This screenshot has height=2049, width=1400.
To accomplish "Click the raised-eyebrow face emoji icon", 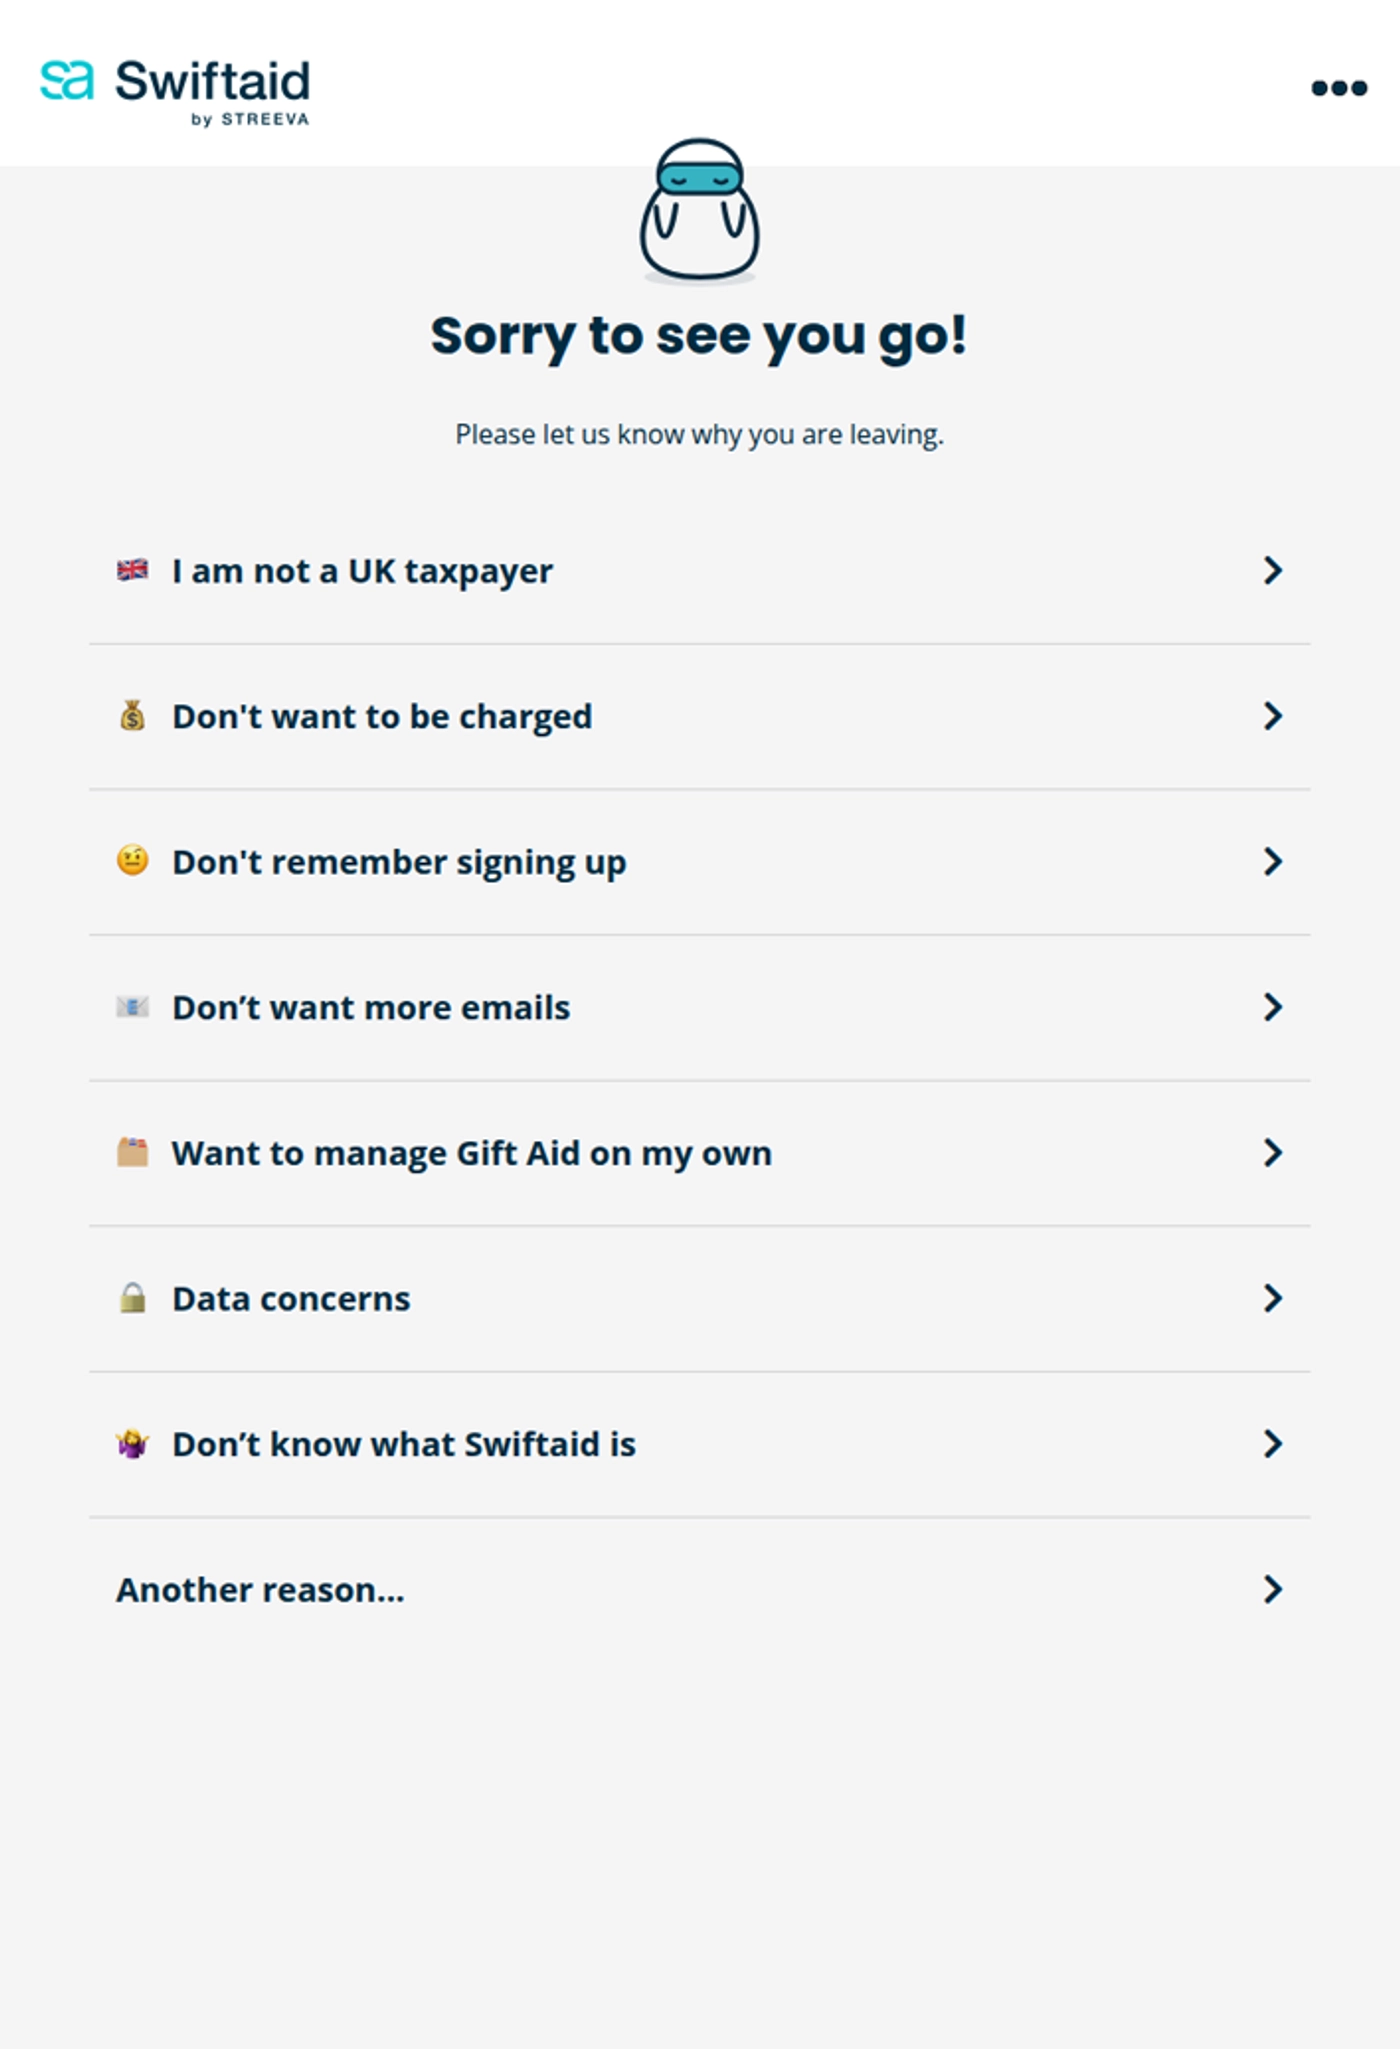I will tap(131, 861).
